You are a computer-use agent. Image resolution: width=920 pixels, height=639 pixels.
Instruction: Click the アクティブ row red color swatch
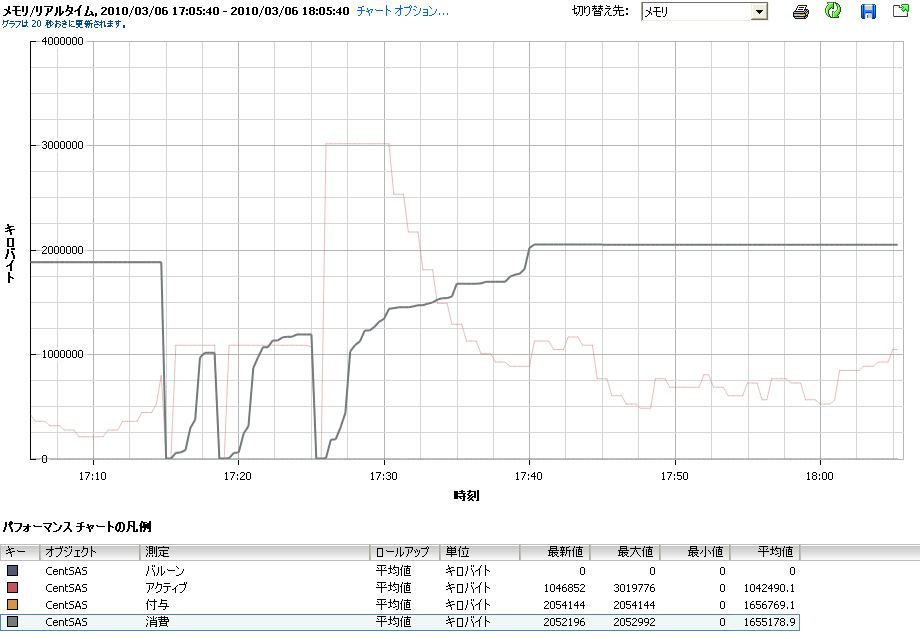[x=13, y=587]
